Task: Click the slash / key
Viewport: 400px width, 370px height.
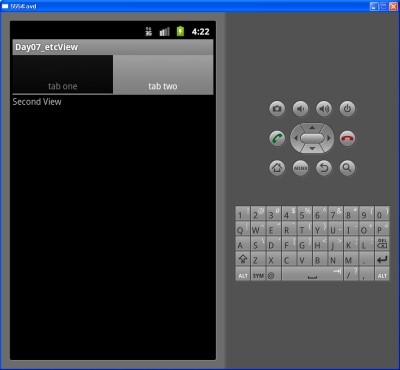Action: coord(351,274)
